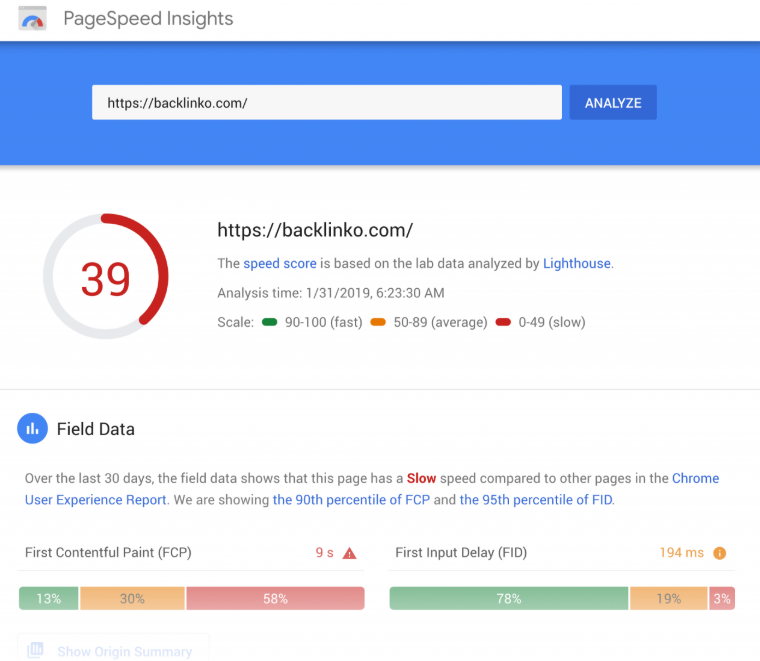Click the orange info icon next to 194 ms
This screenshot has height=661, width=760.
click(719, 553)
